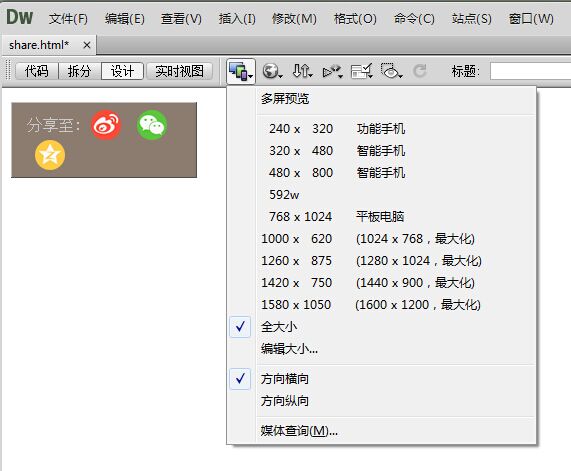Select 方向纵向 orientation option
The width and height of the screenshot is (571, 471).
[x=381, y=401]
